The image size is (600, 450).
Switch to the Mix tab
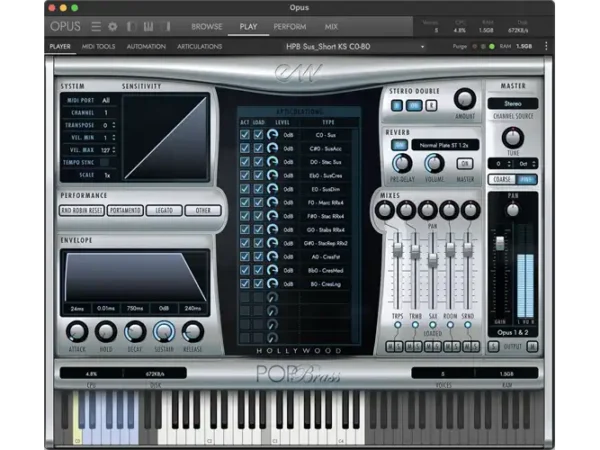pyautogui.click(x=331, y=26)
